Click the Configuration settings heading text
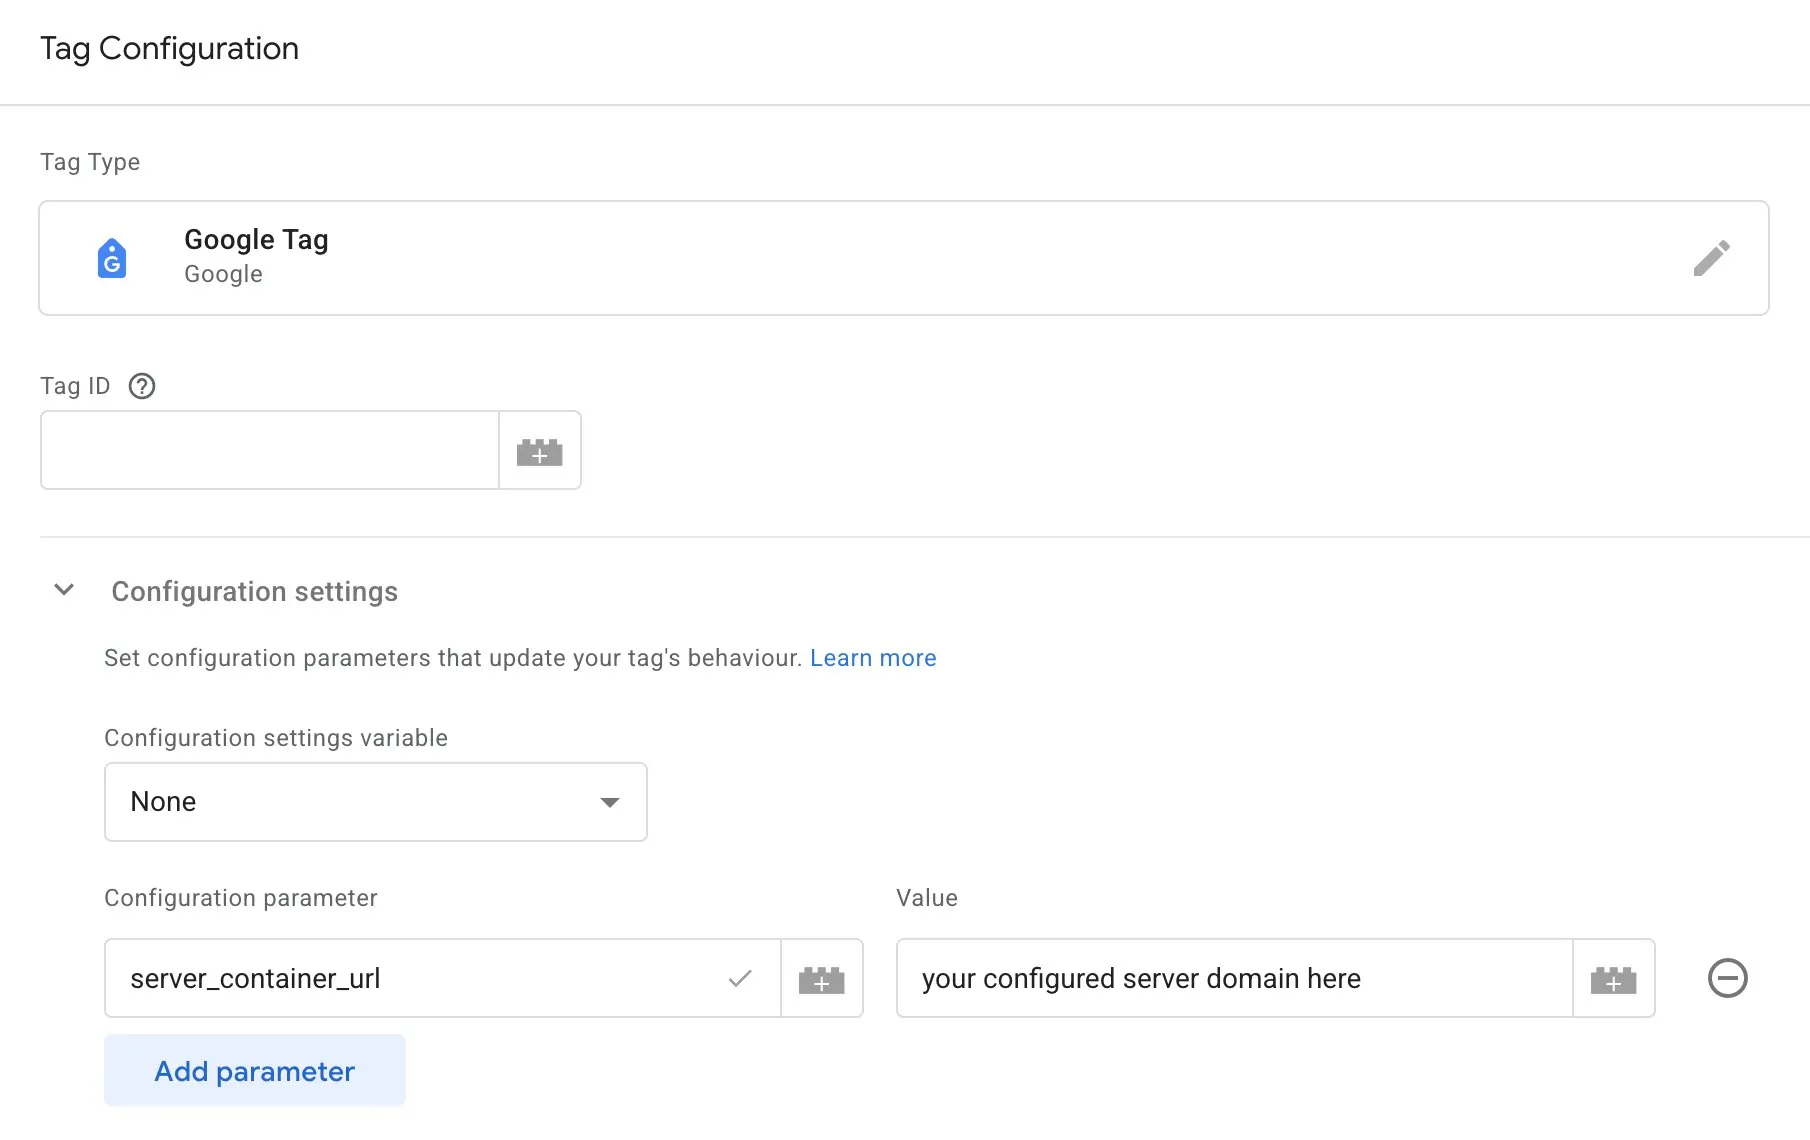This screenshot has height=1140, width=1810. [255, 592]
